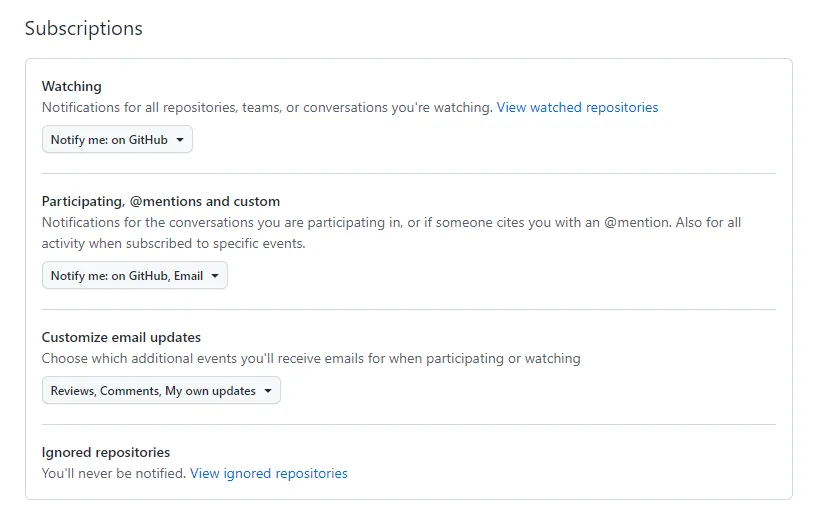Open the "Reviews, Comments, My own updates" dropdown
Screen dimensions: 818x511
point(160,391)
